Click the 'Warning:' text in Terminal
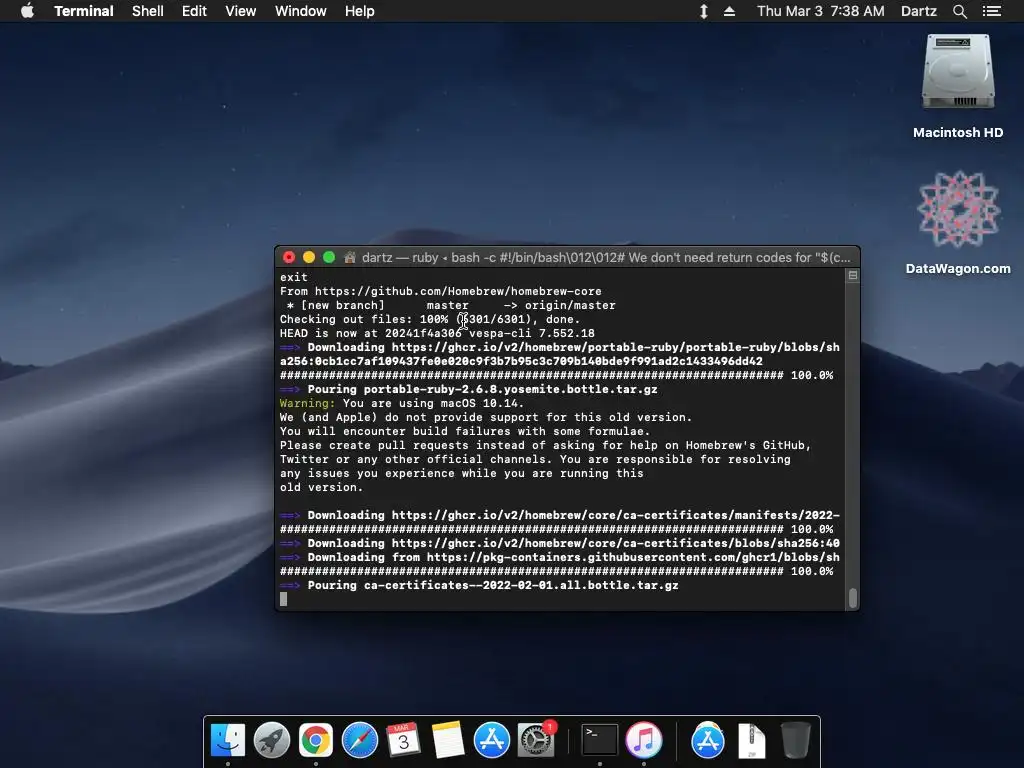Viewport: 1024px width, 768px height. pos(307,403)
